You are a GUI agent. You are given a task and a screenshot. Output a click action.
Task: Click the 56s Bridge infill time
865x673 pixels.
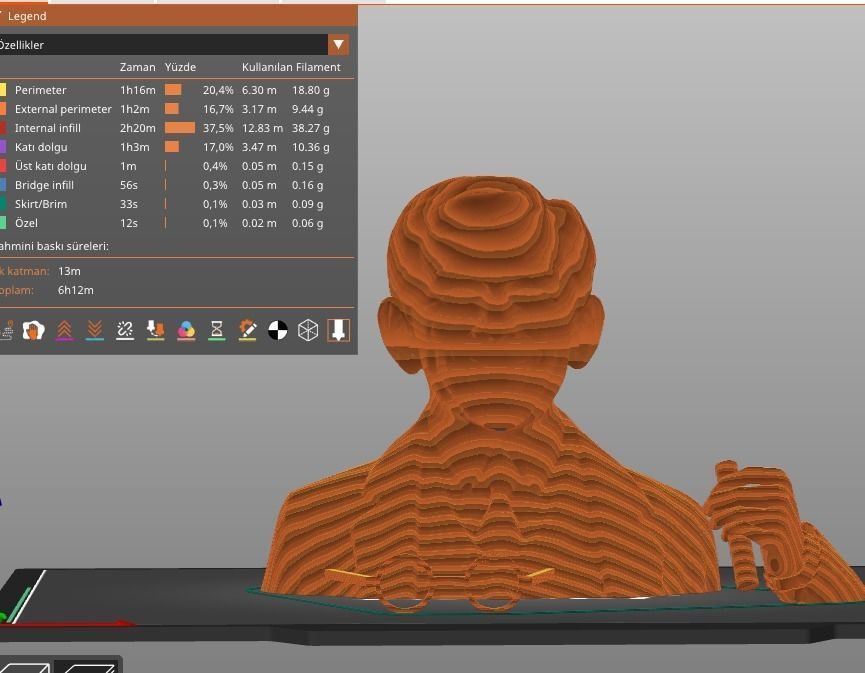click(129, 185)
